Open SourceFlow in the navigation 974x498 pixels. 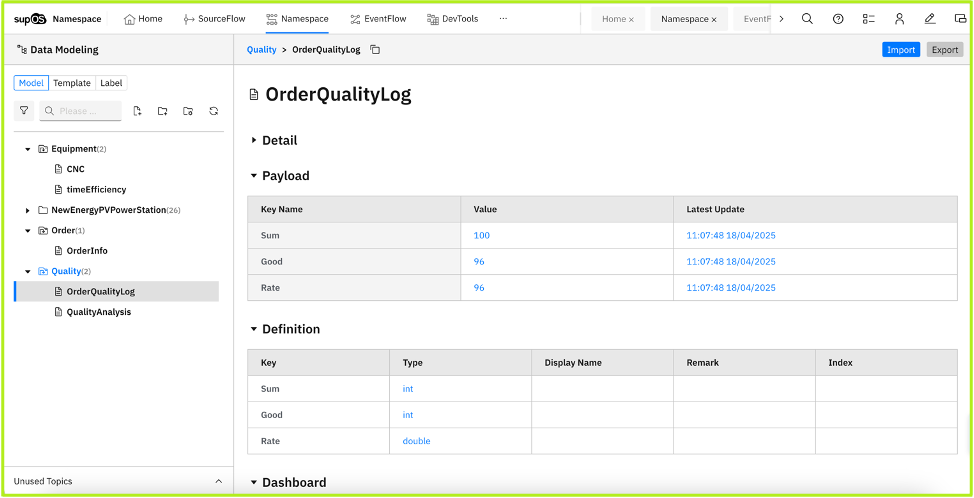(214, 19)
